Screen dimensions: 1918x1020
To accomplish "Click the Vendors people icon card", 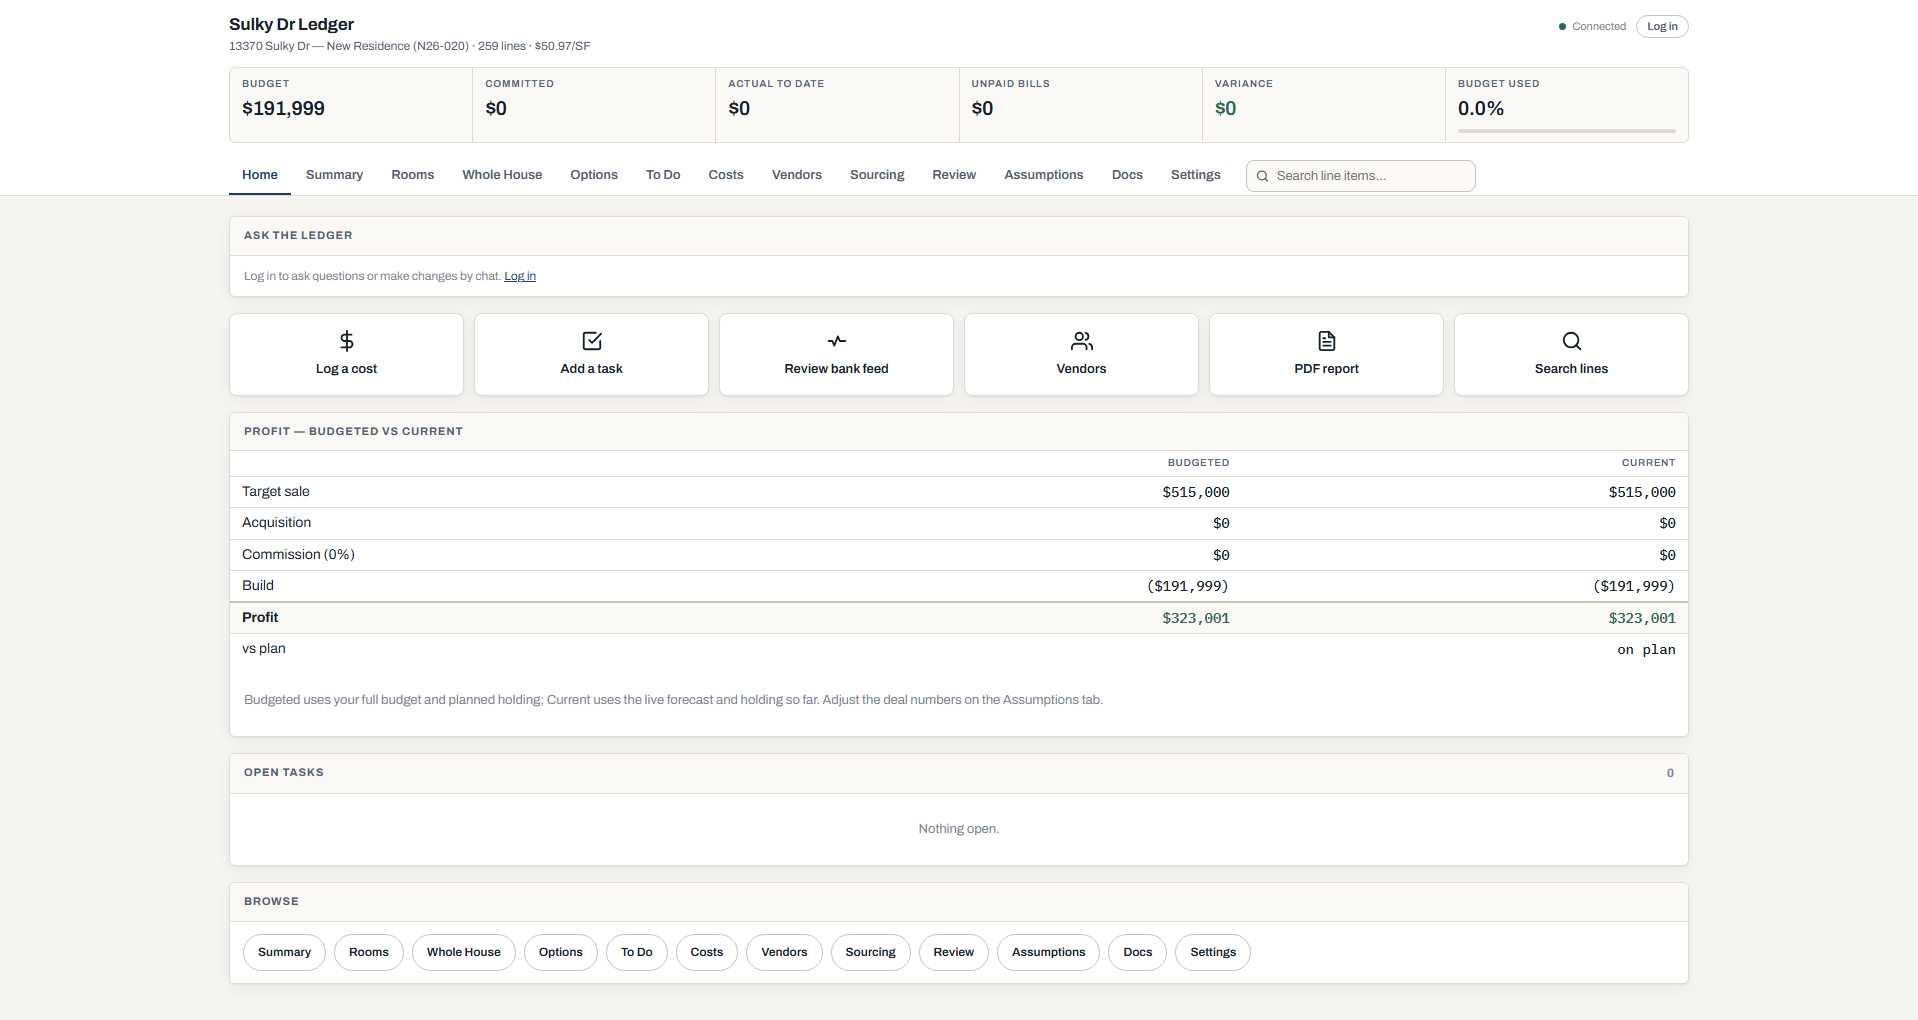I will [1081, 355].
